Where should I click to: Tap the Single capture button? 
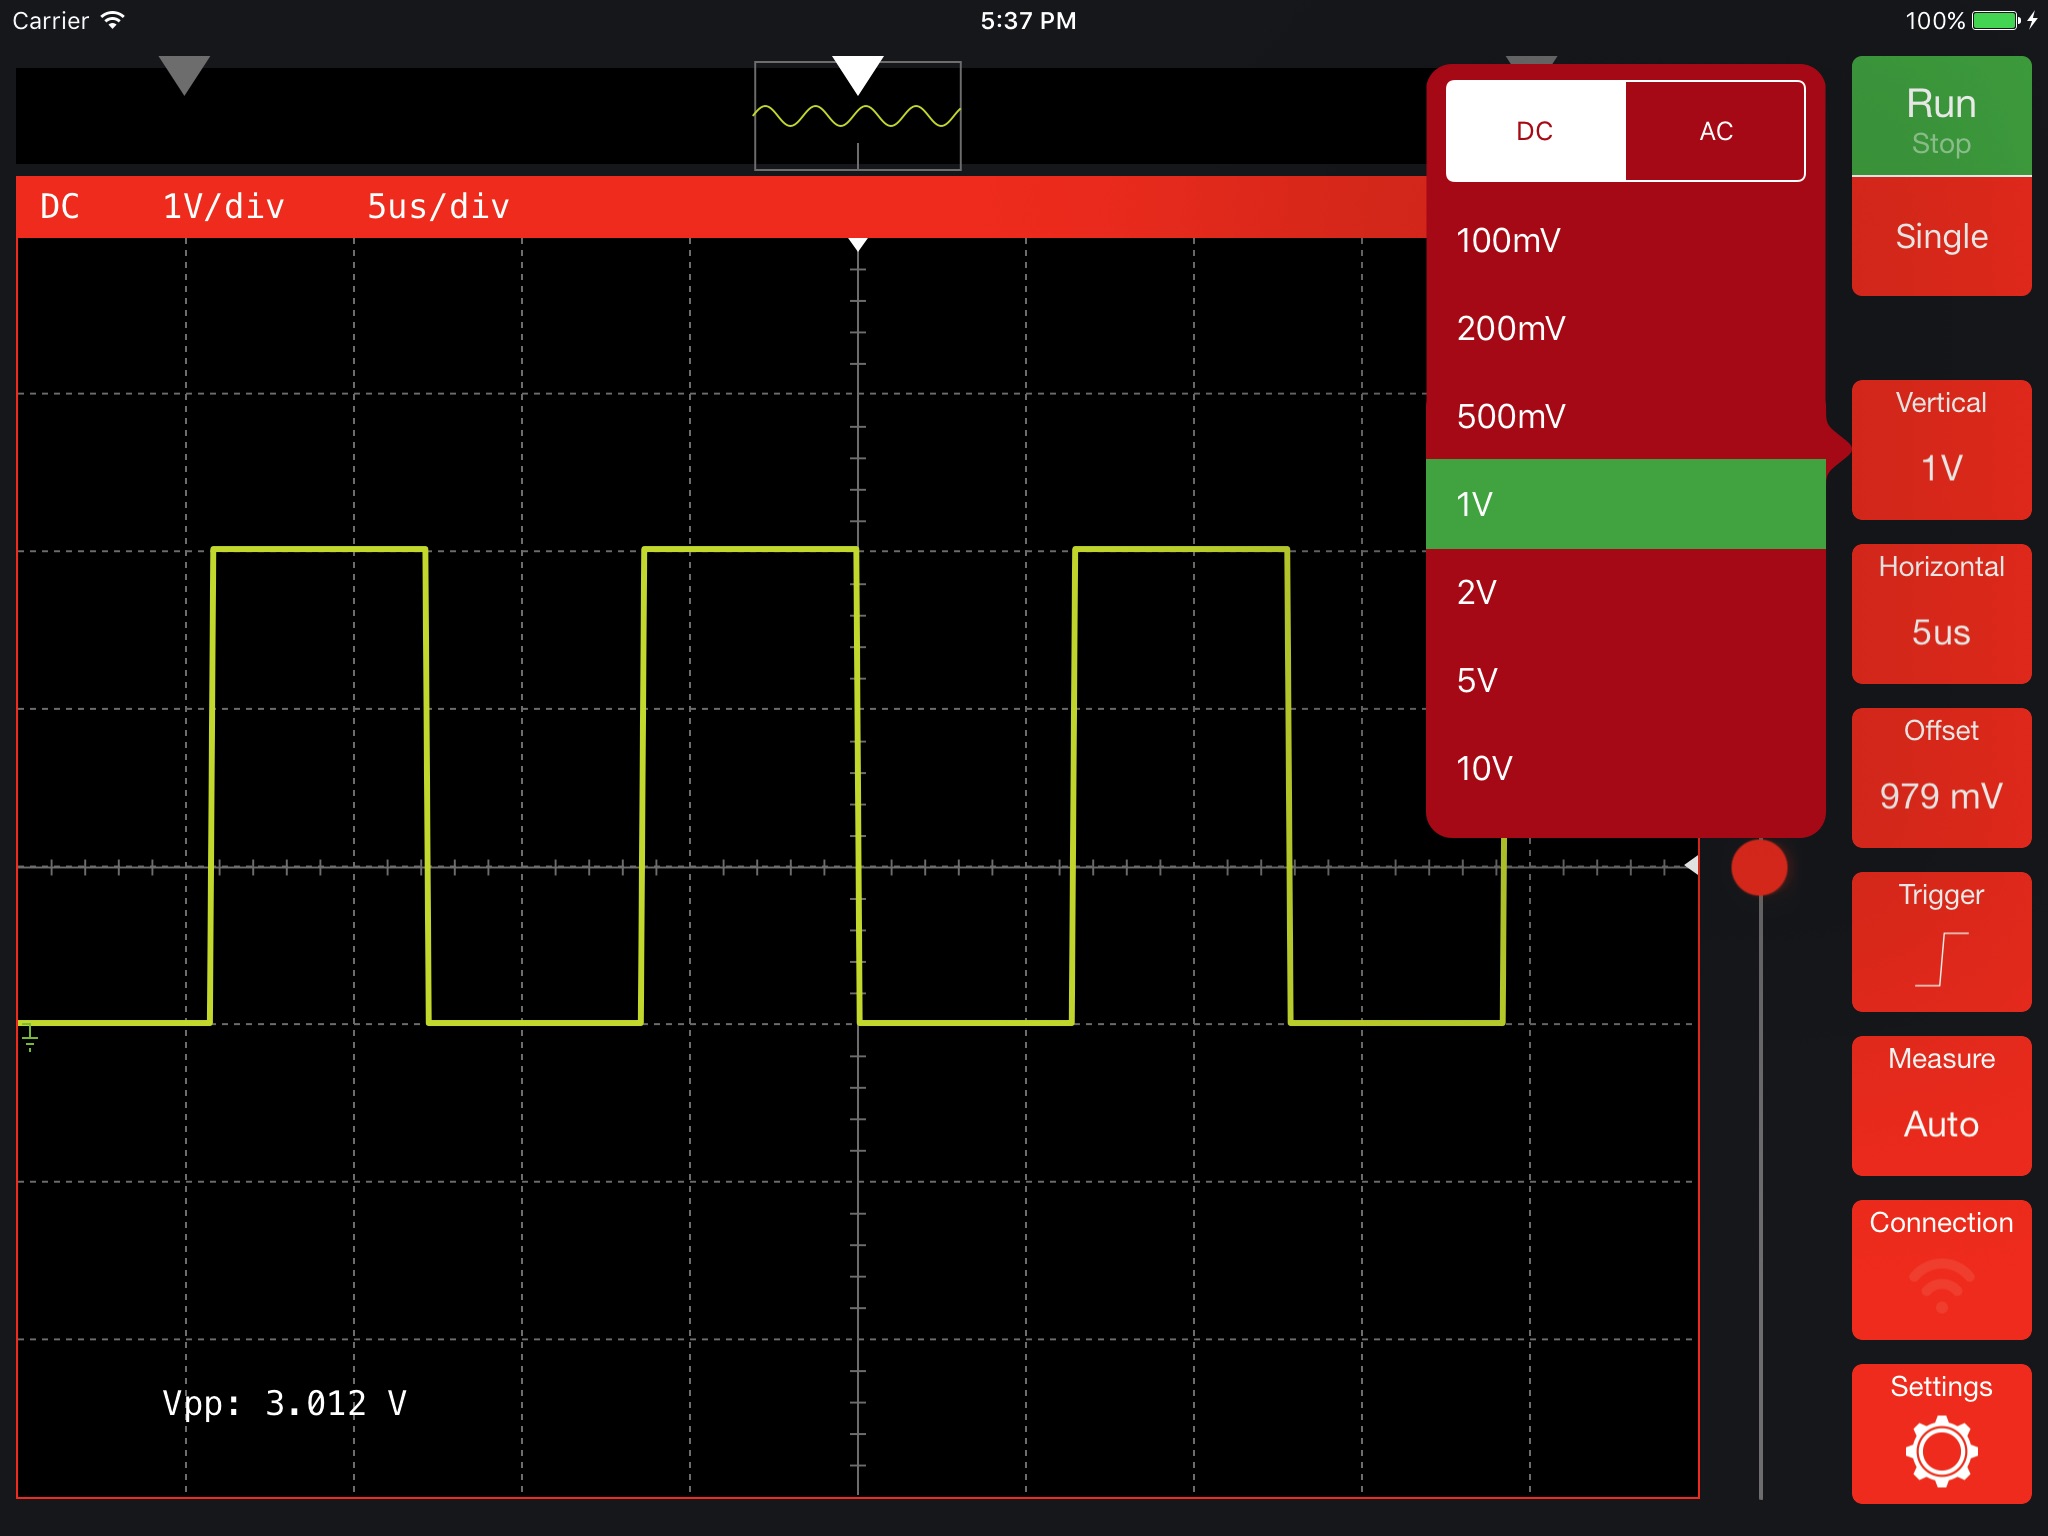(1941, 237)
